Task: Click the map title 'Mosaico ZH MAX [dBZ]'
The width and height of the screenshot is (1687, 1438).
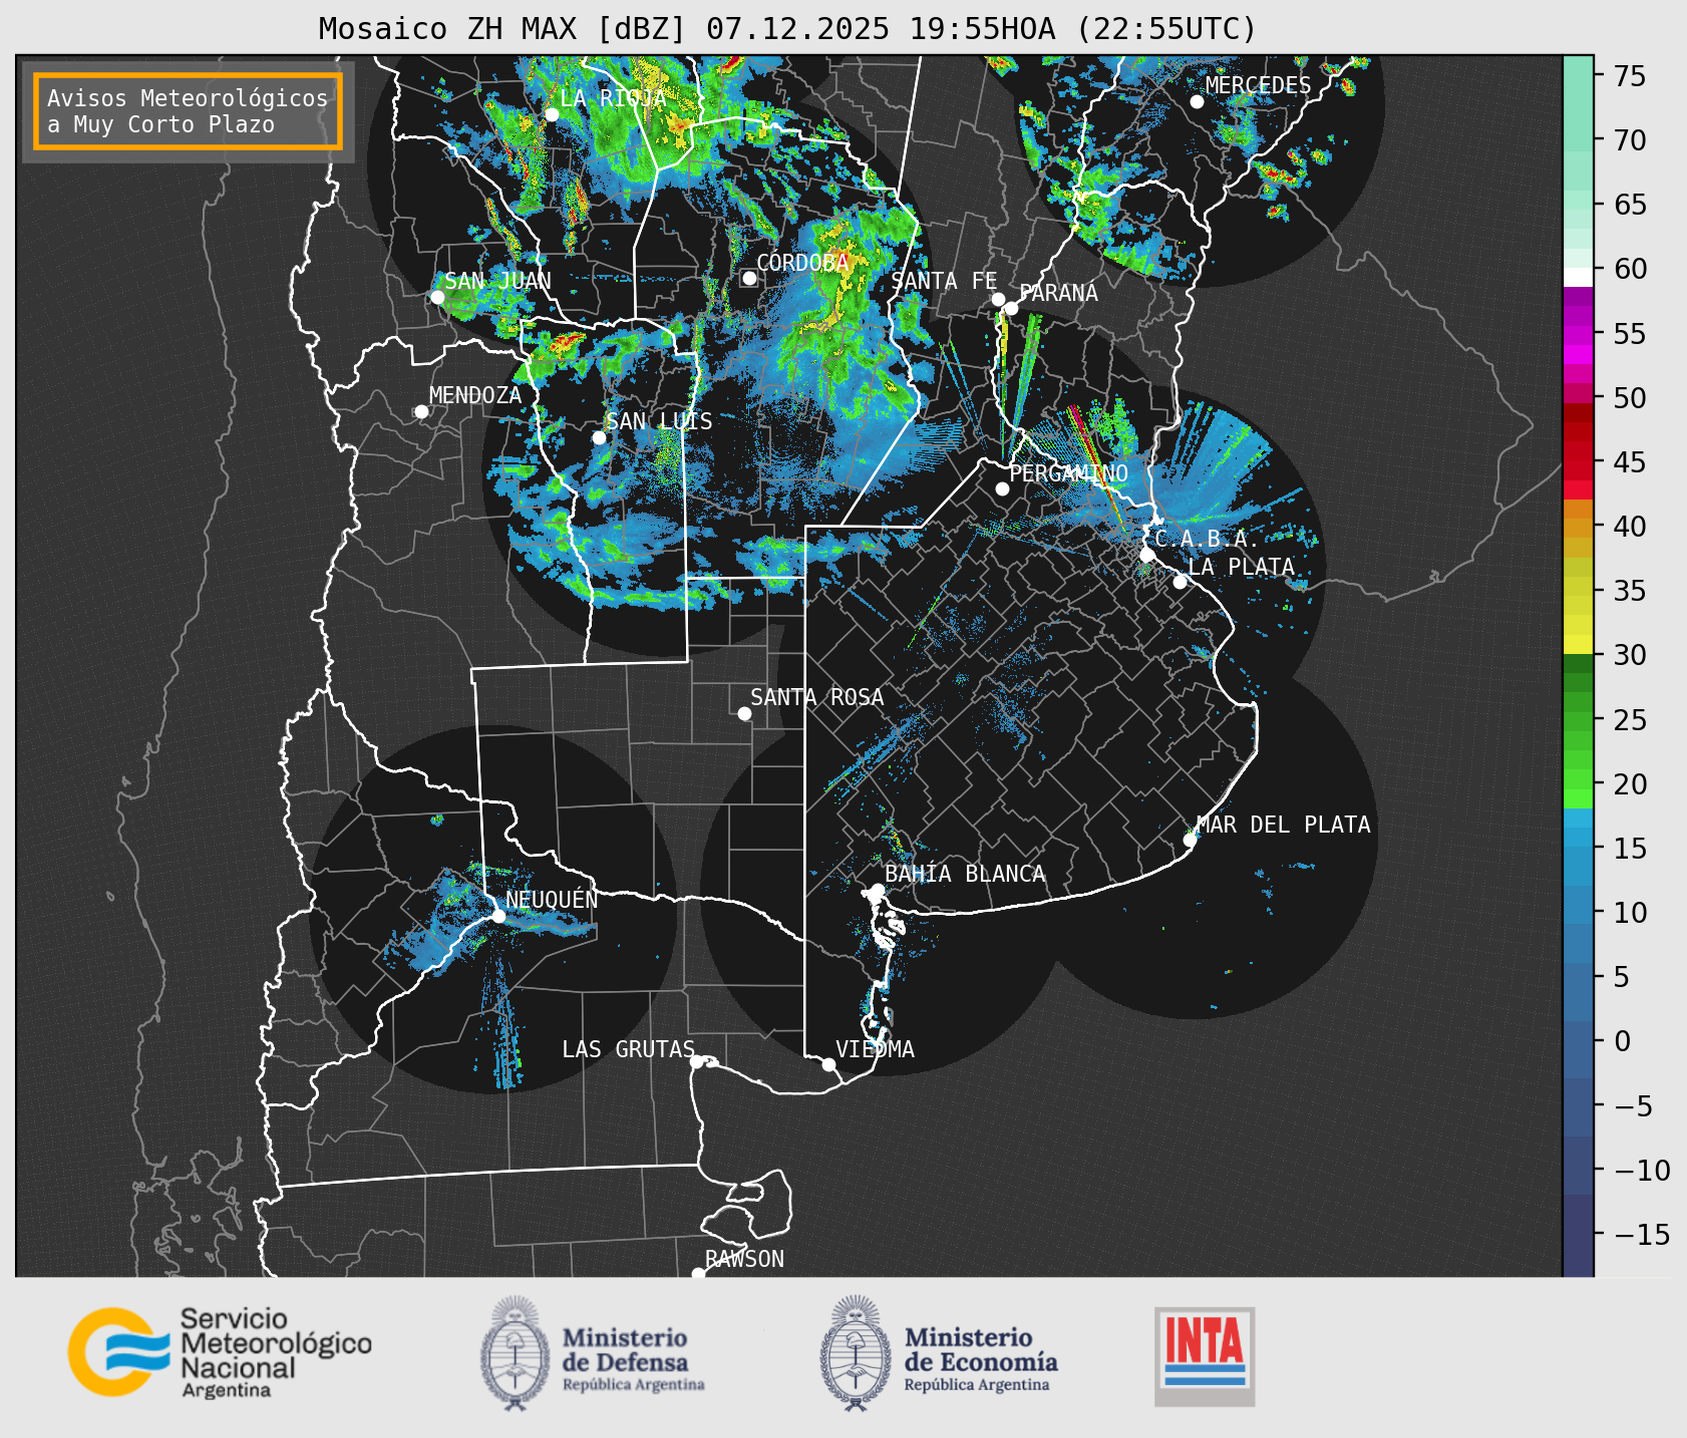Action: (x=503, y=29)
